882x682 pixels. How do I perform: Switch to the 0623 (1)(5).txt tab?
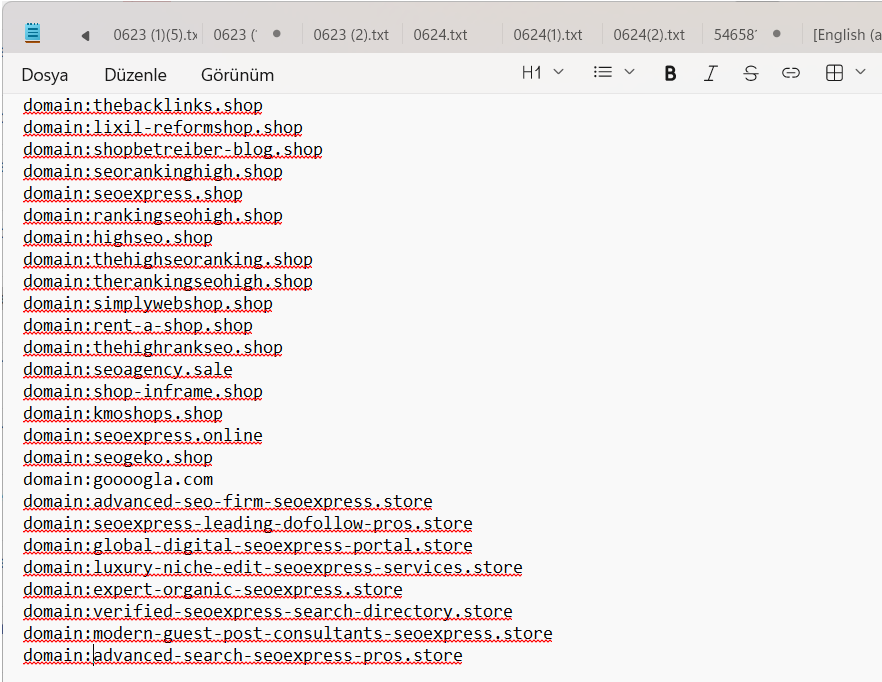[155, 35]
